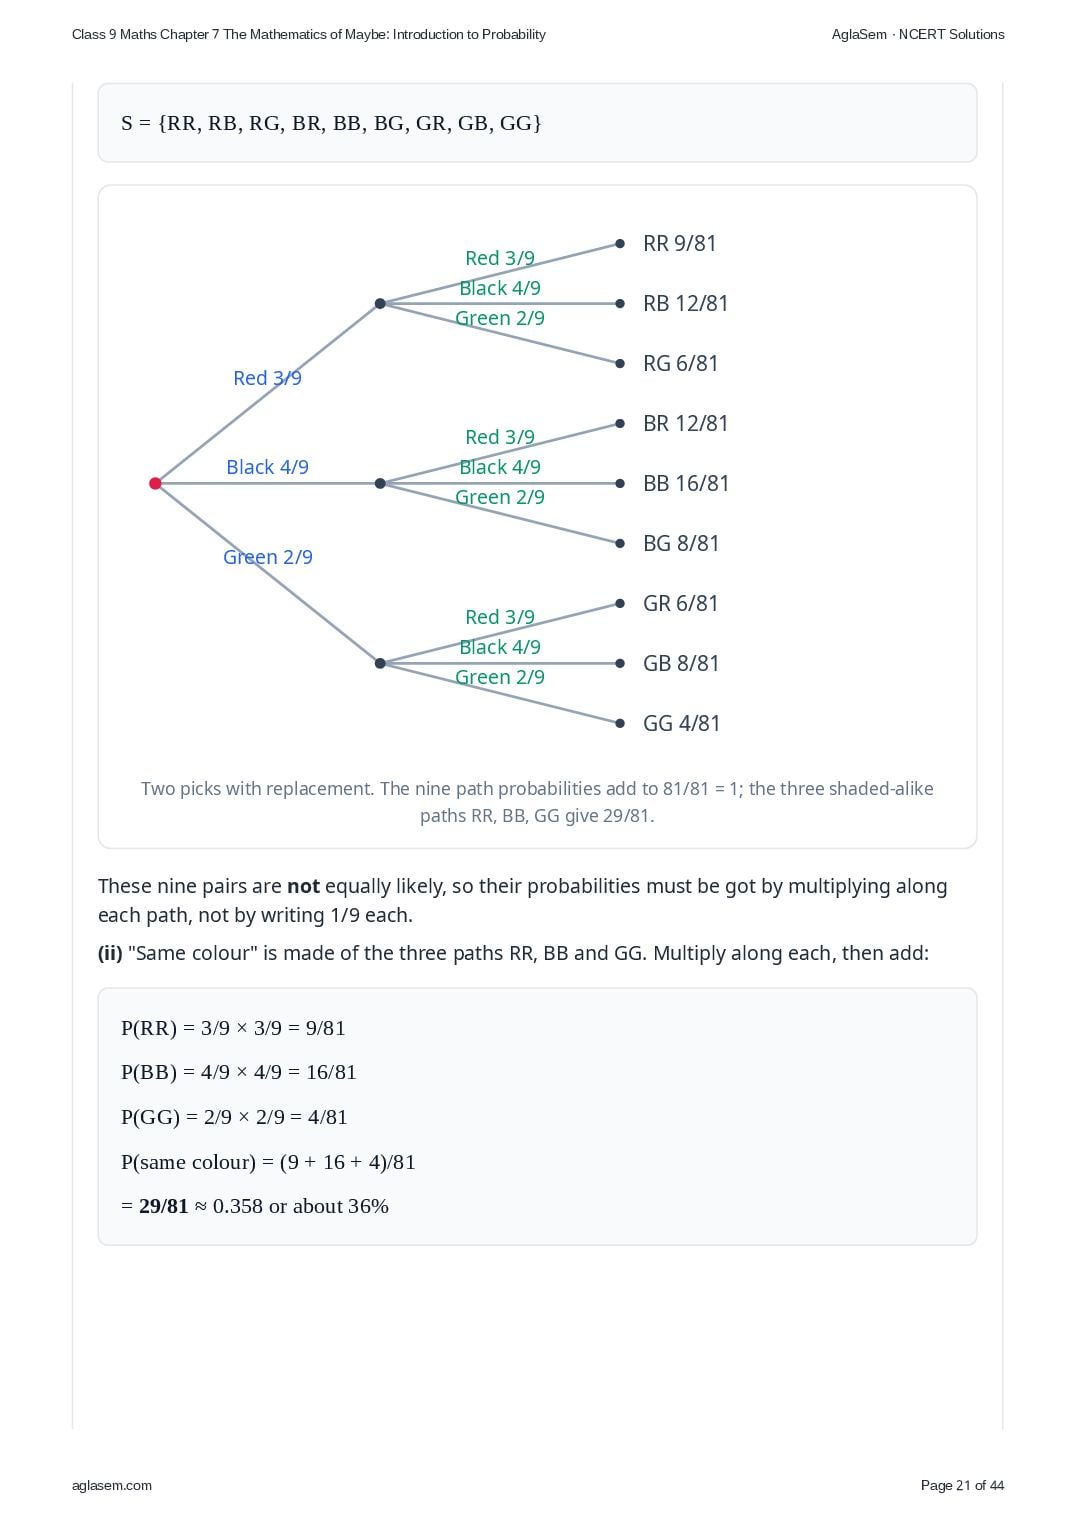
Task: Select the GG 4/81 outcome label
Action: coord(682,723)
